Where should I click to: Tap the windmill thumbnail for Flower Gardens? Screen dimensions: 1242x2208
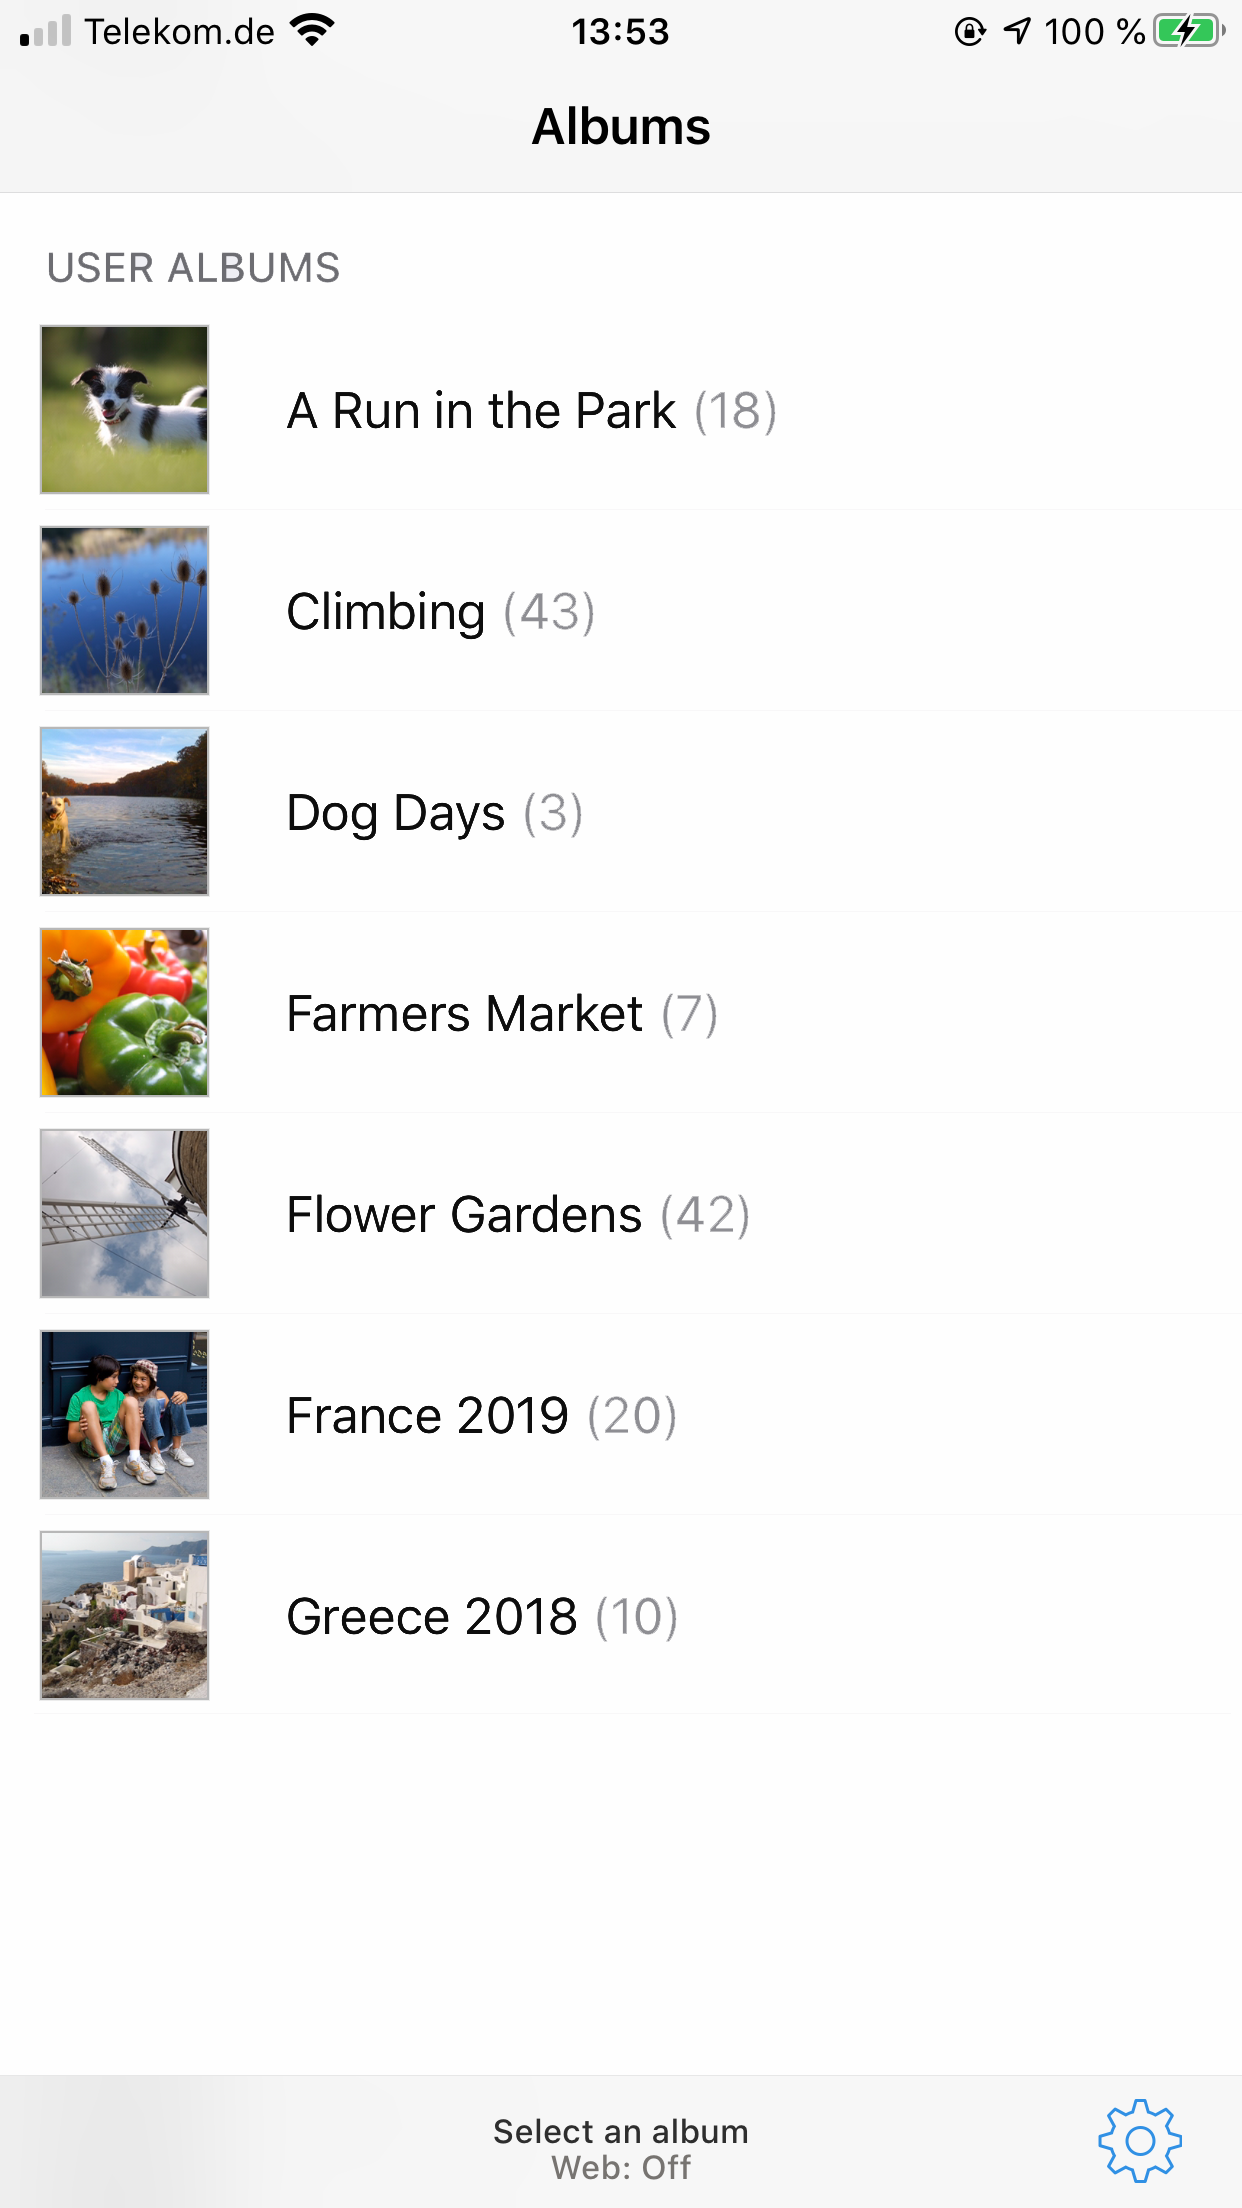coord(125,1214)
